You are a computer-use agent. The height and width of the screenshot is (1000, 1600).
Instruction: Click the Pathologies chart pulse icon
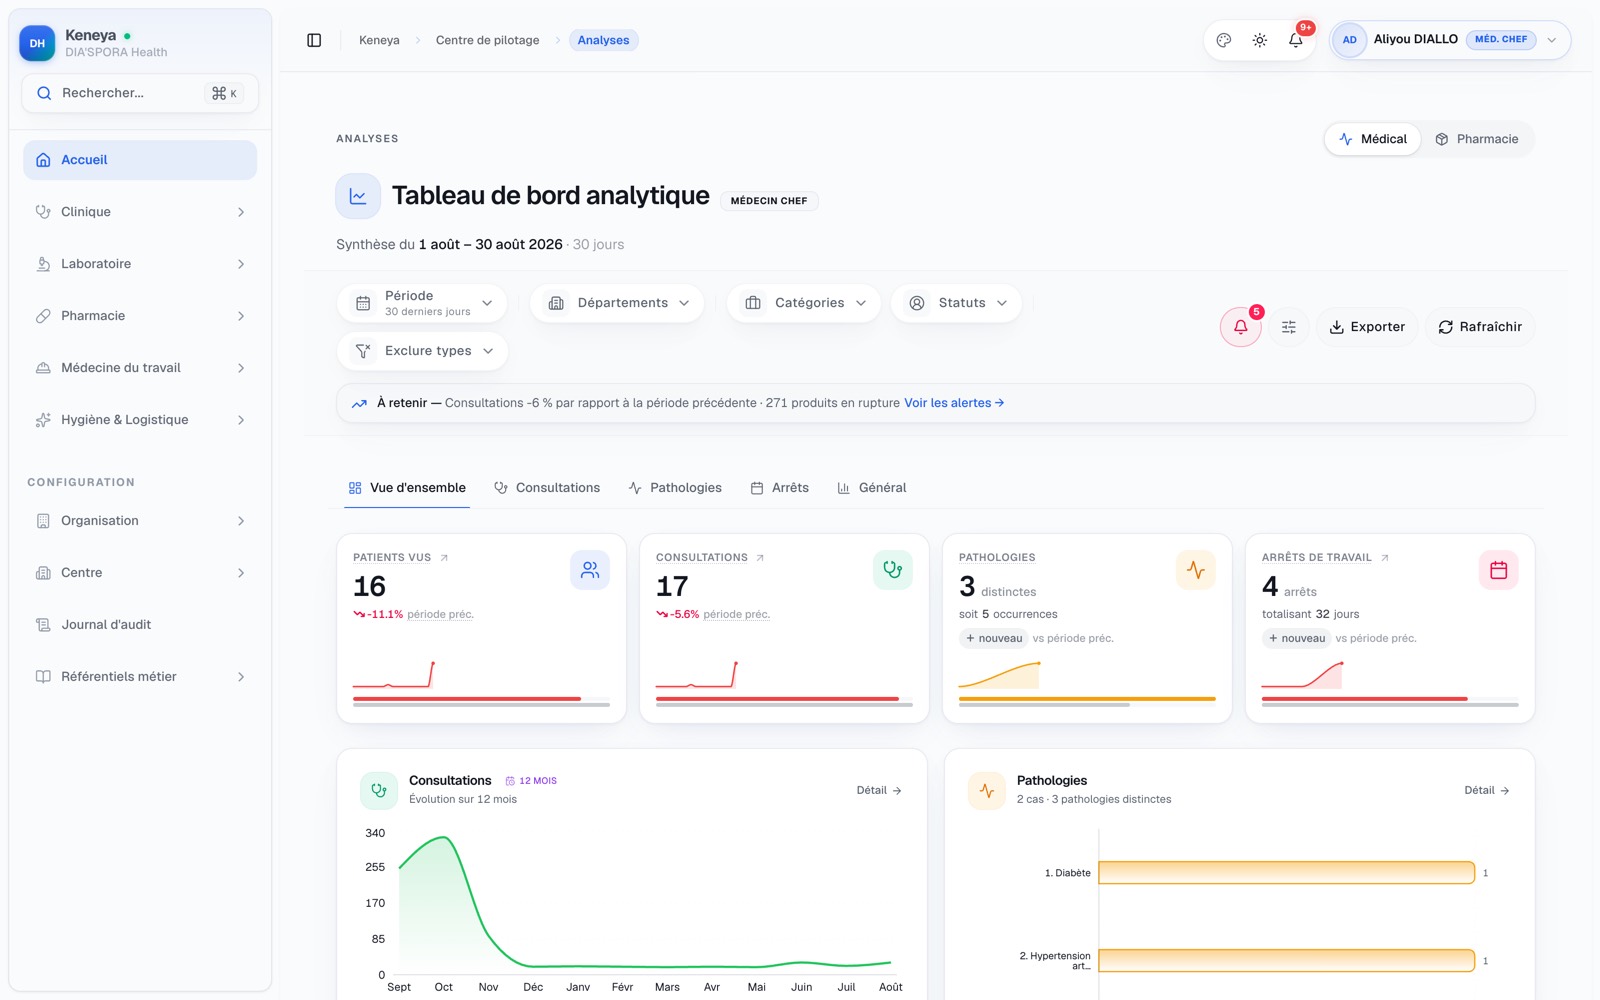987,790
